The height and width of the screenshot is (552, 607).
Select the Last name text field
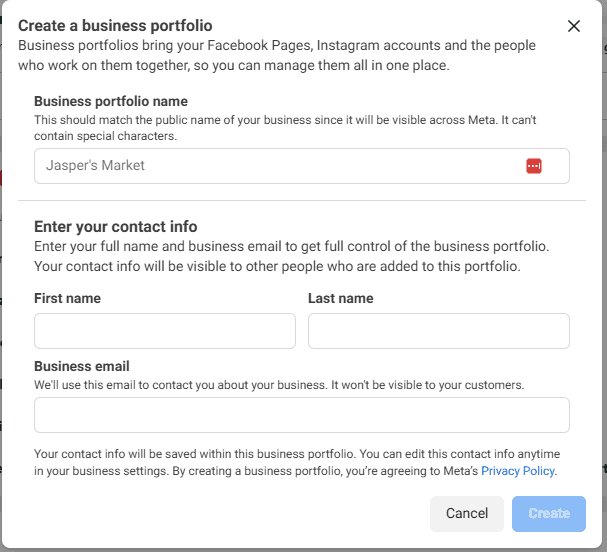click(x=438, y=331)
